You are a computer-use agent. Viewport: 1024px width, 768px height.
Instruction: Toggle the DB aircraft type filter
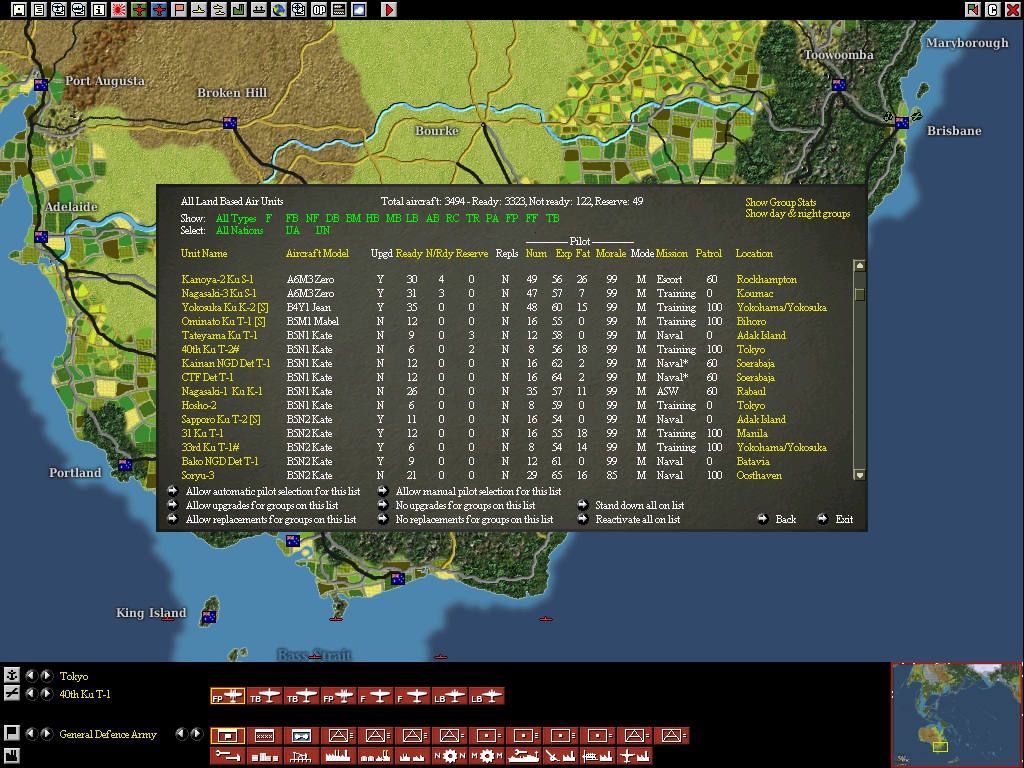(x=332, y=218)
